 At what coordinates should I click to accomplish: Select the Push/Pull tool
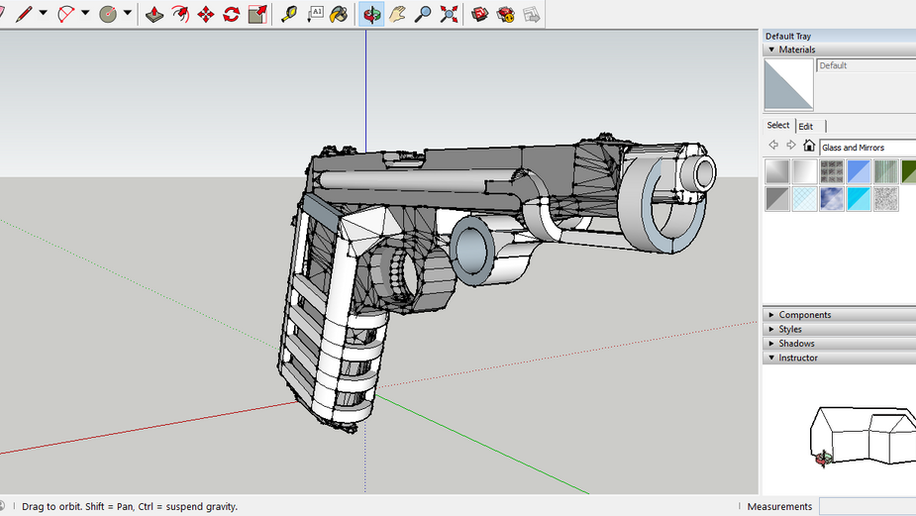tap(154, 14)
